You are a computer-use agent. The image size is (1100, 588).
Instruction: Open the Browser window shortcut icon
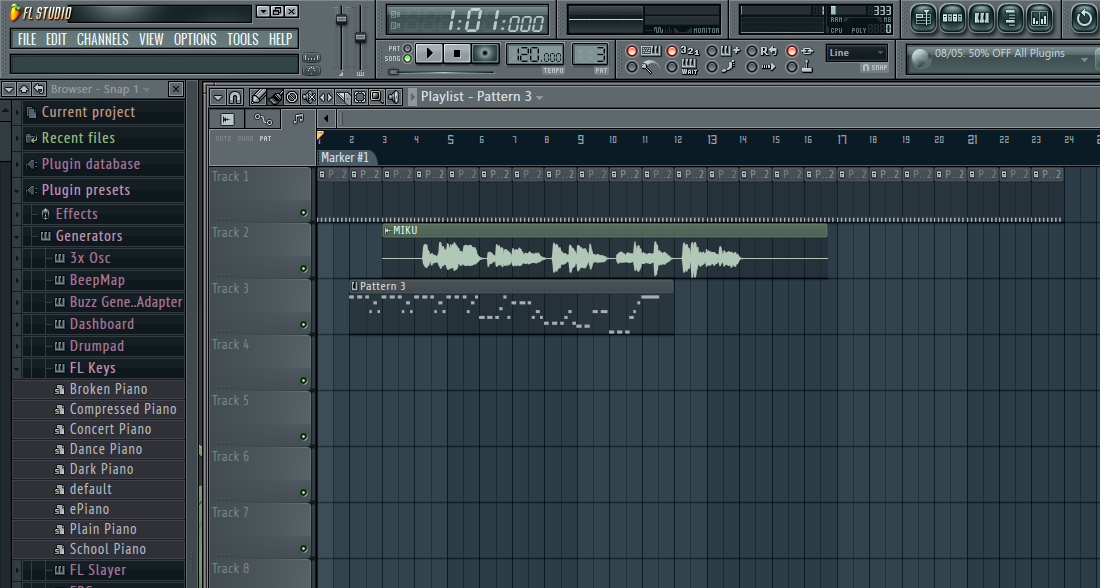click(1010, 19)
